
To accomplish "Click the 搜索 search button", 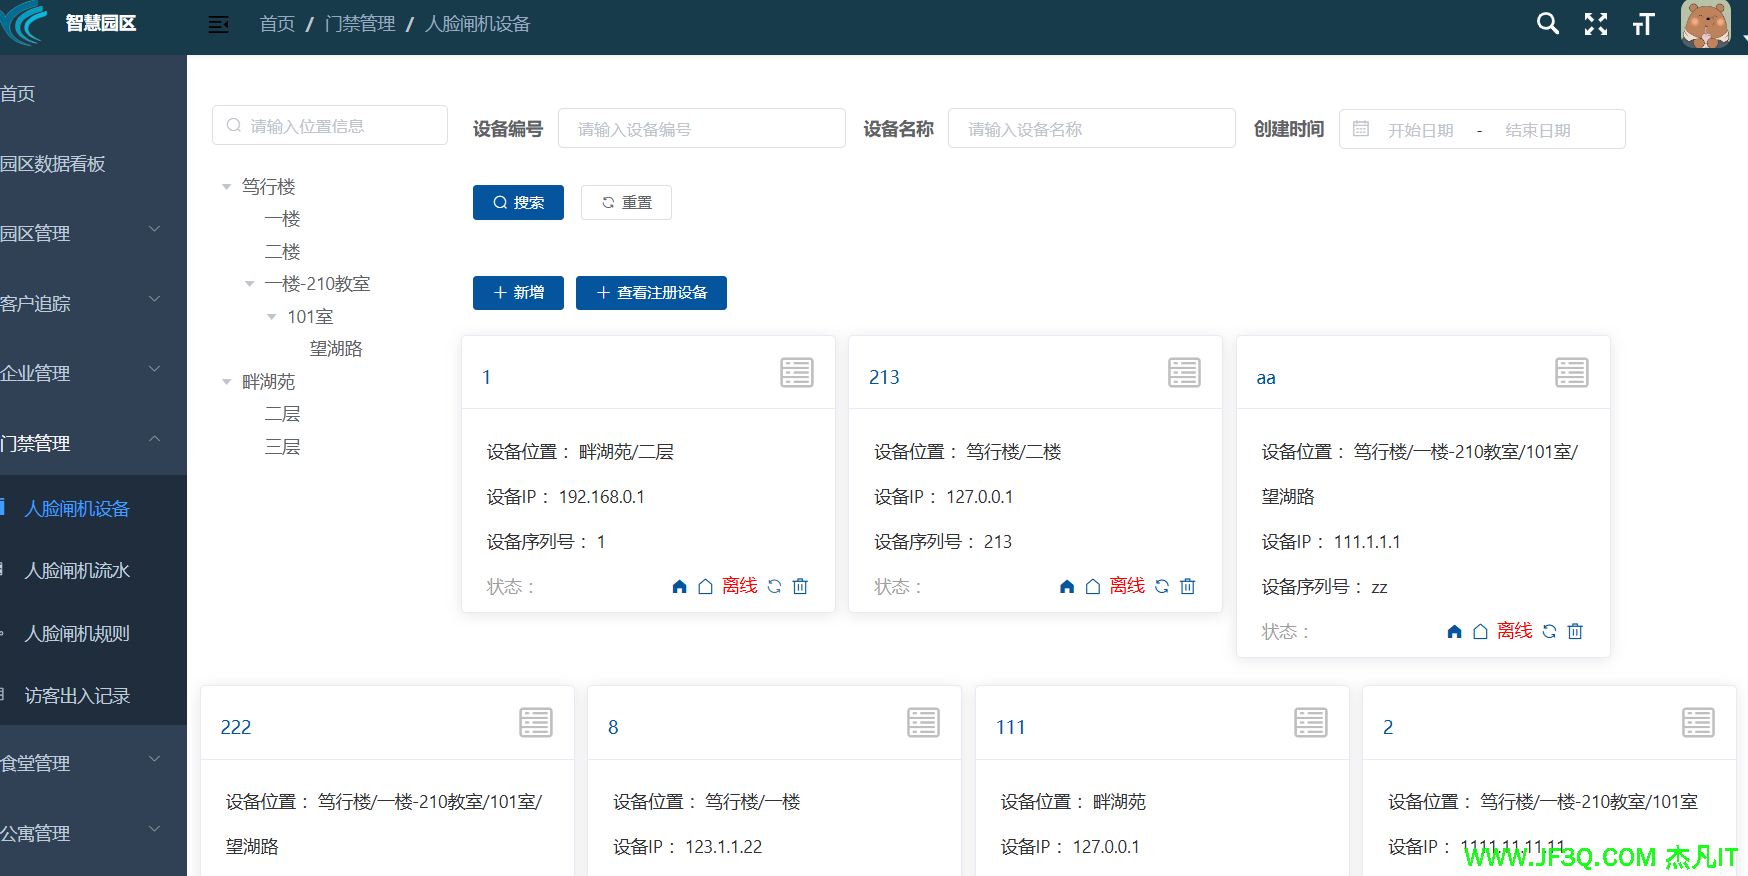I will click(518, 202).
